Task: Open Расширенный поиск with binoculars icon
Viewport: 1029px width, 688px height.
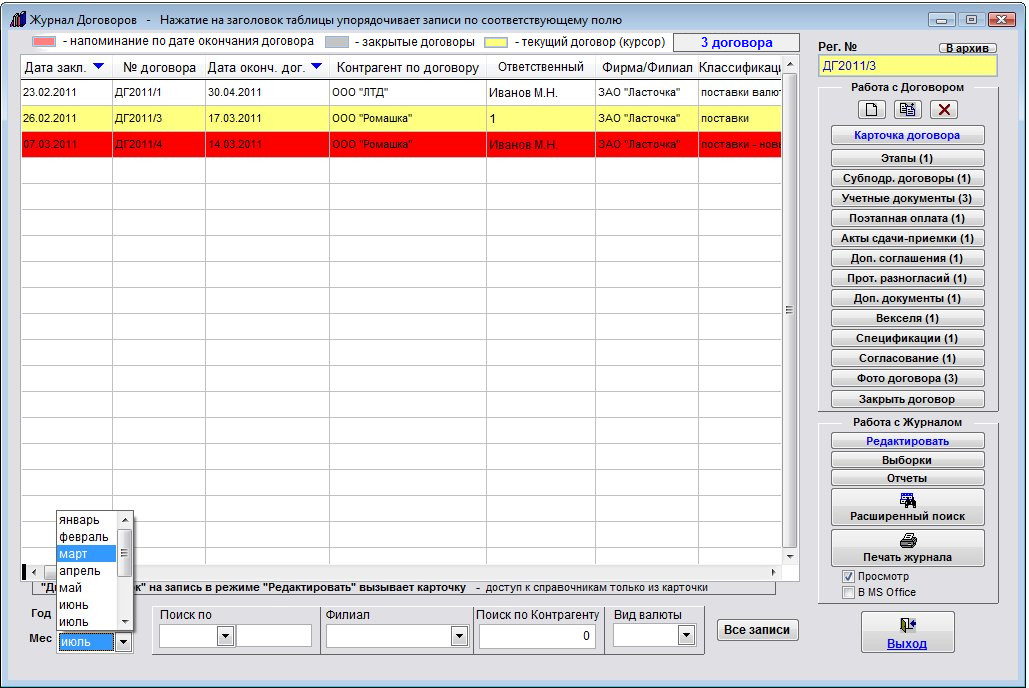Action: click(907, 507)
